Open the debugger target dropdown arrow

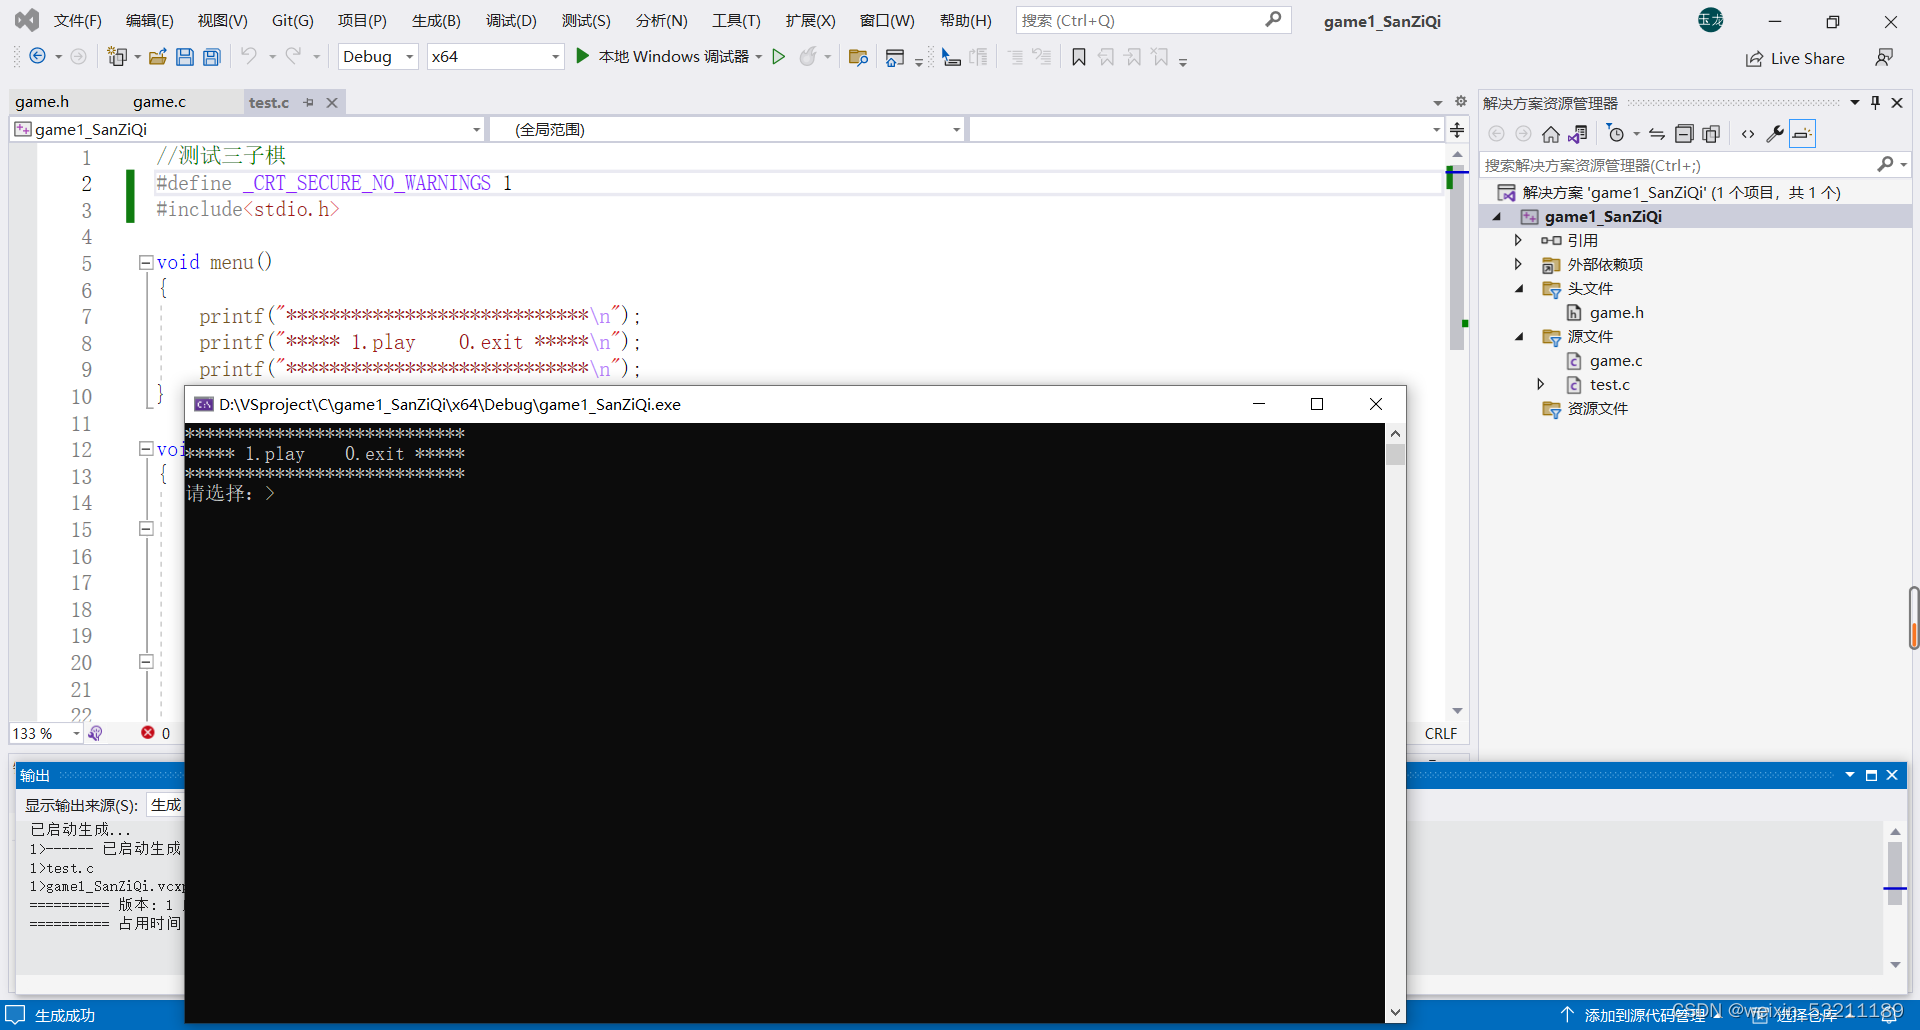[759, 57]
